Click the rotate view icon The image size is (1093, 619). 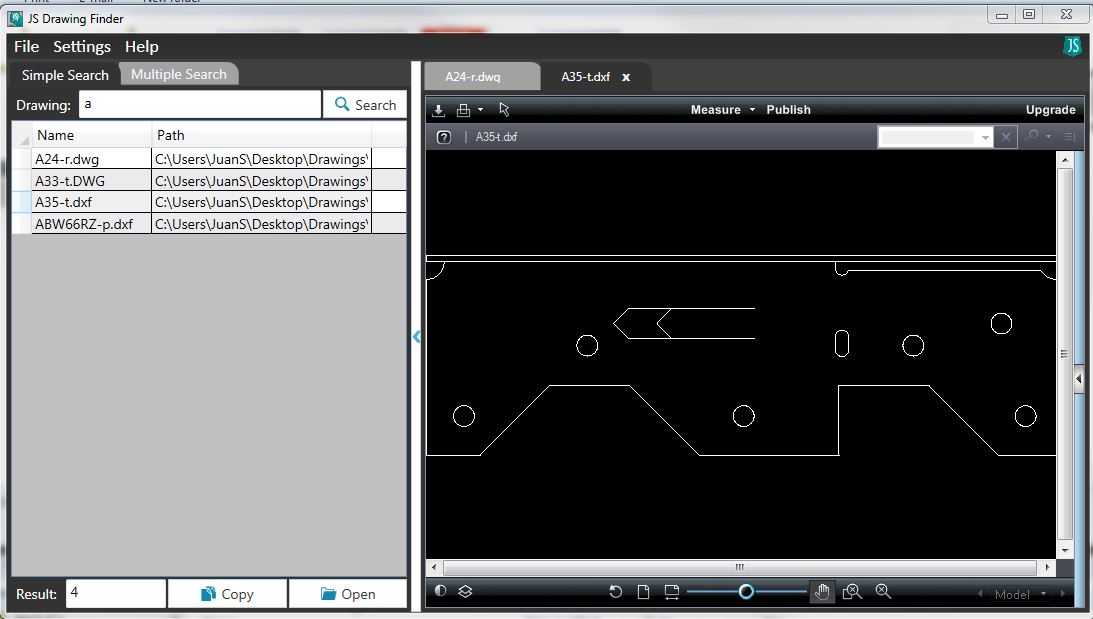coord(615,592)
